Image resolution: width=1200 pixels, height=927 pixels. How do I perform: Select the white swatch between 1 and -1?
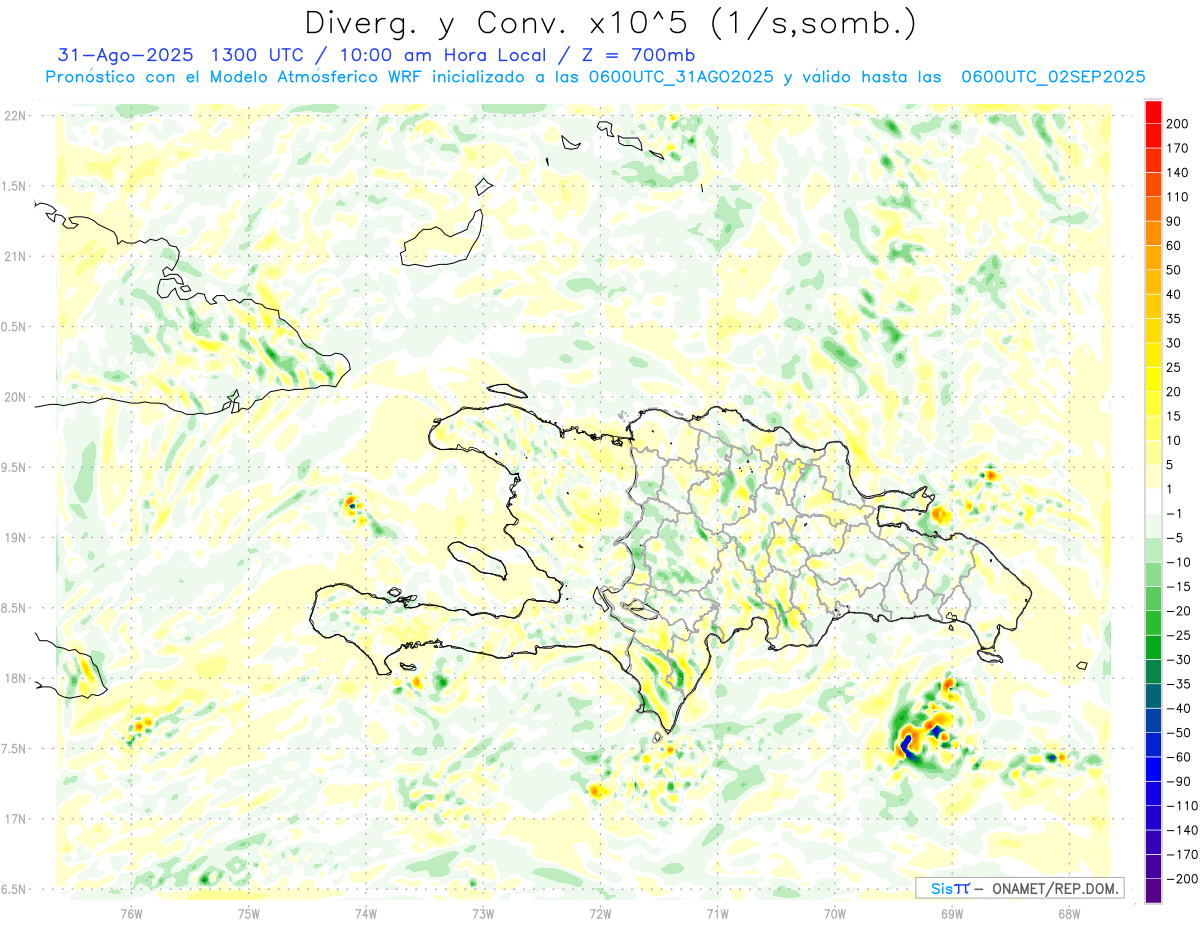pos(1153,502)
